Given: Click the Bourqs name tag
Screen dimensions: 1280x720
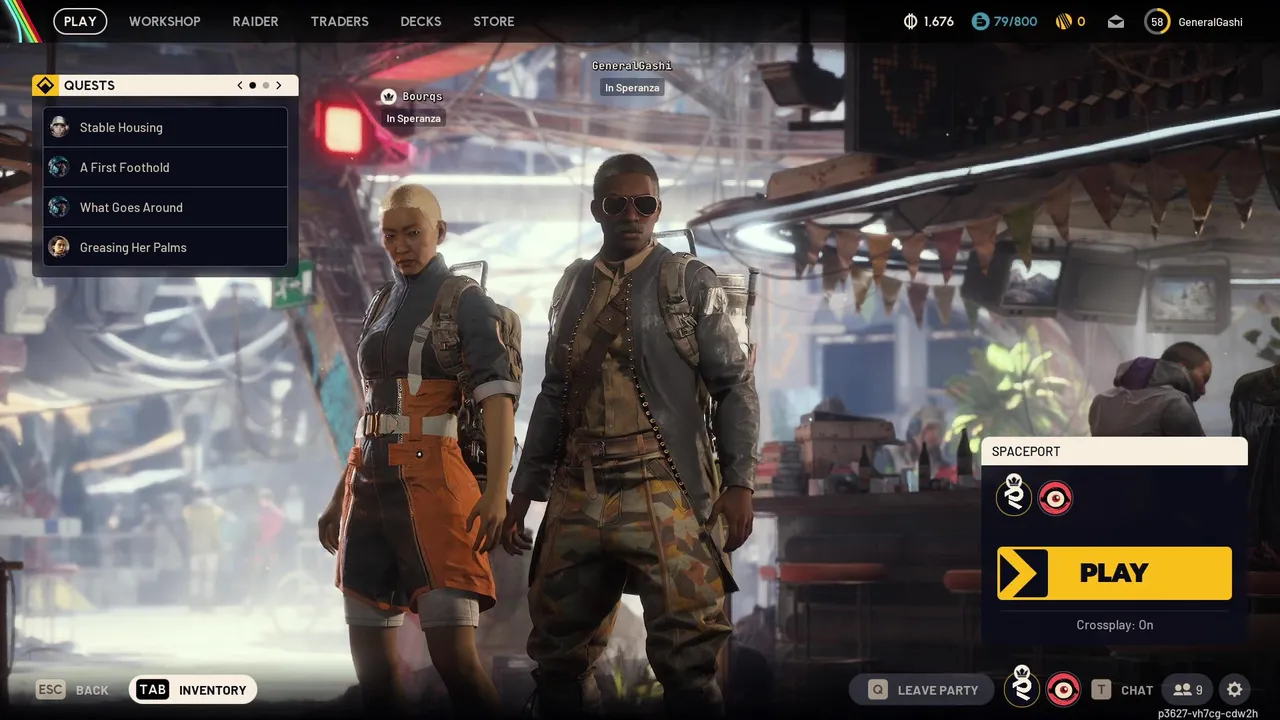Looking at the screenshot, I should (x=422, y=97).
